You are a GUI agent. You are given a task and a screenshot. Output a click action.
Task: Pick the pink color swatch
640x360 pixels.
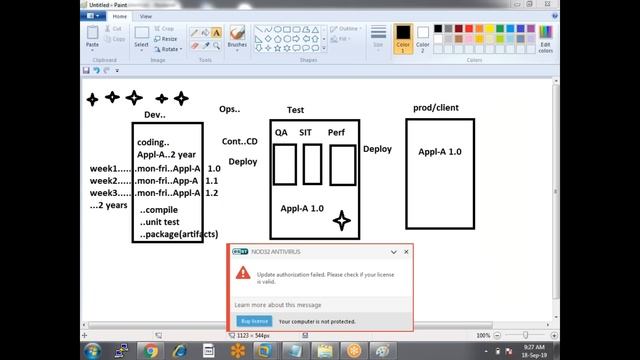[469, 39]
